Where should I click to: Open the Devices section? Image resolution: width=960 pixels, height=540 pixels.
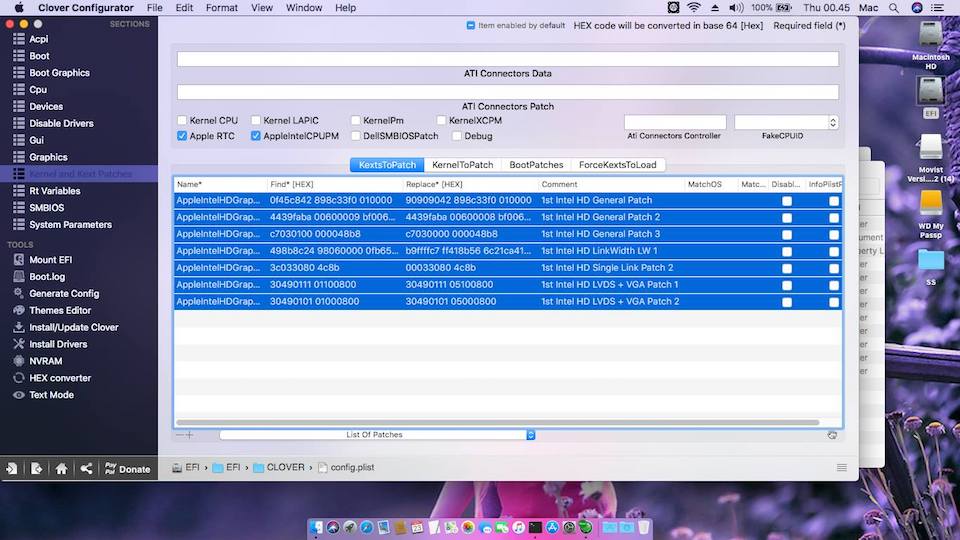tap(46, 106)
